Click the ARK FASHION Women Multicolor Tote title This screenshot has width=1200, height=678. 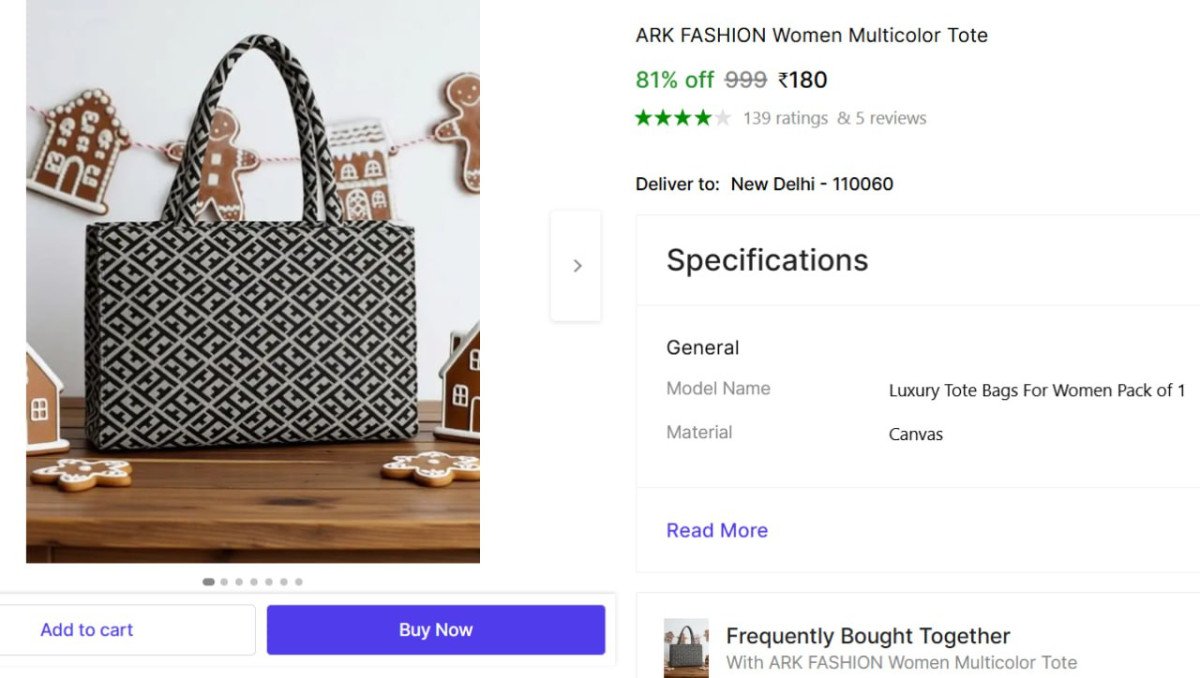pos(811,35)
